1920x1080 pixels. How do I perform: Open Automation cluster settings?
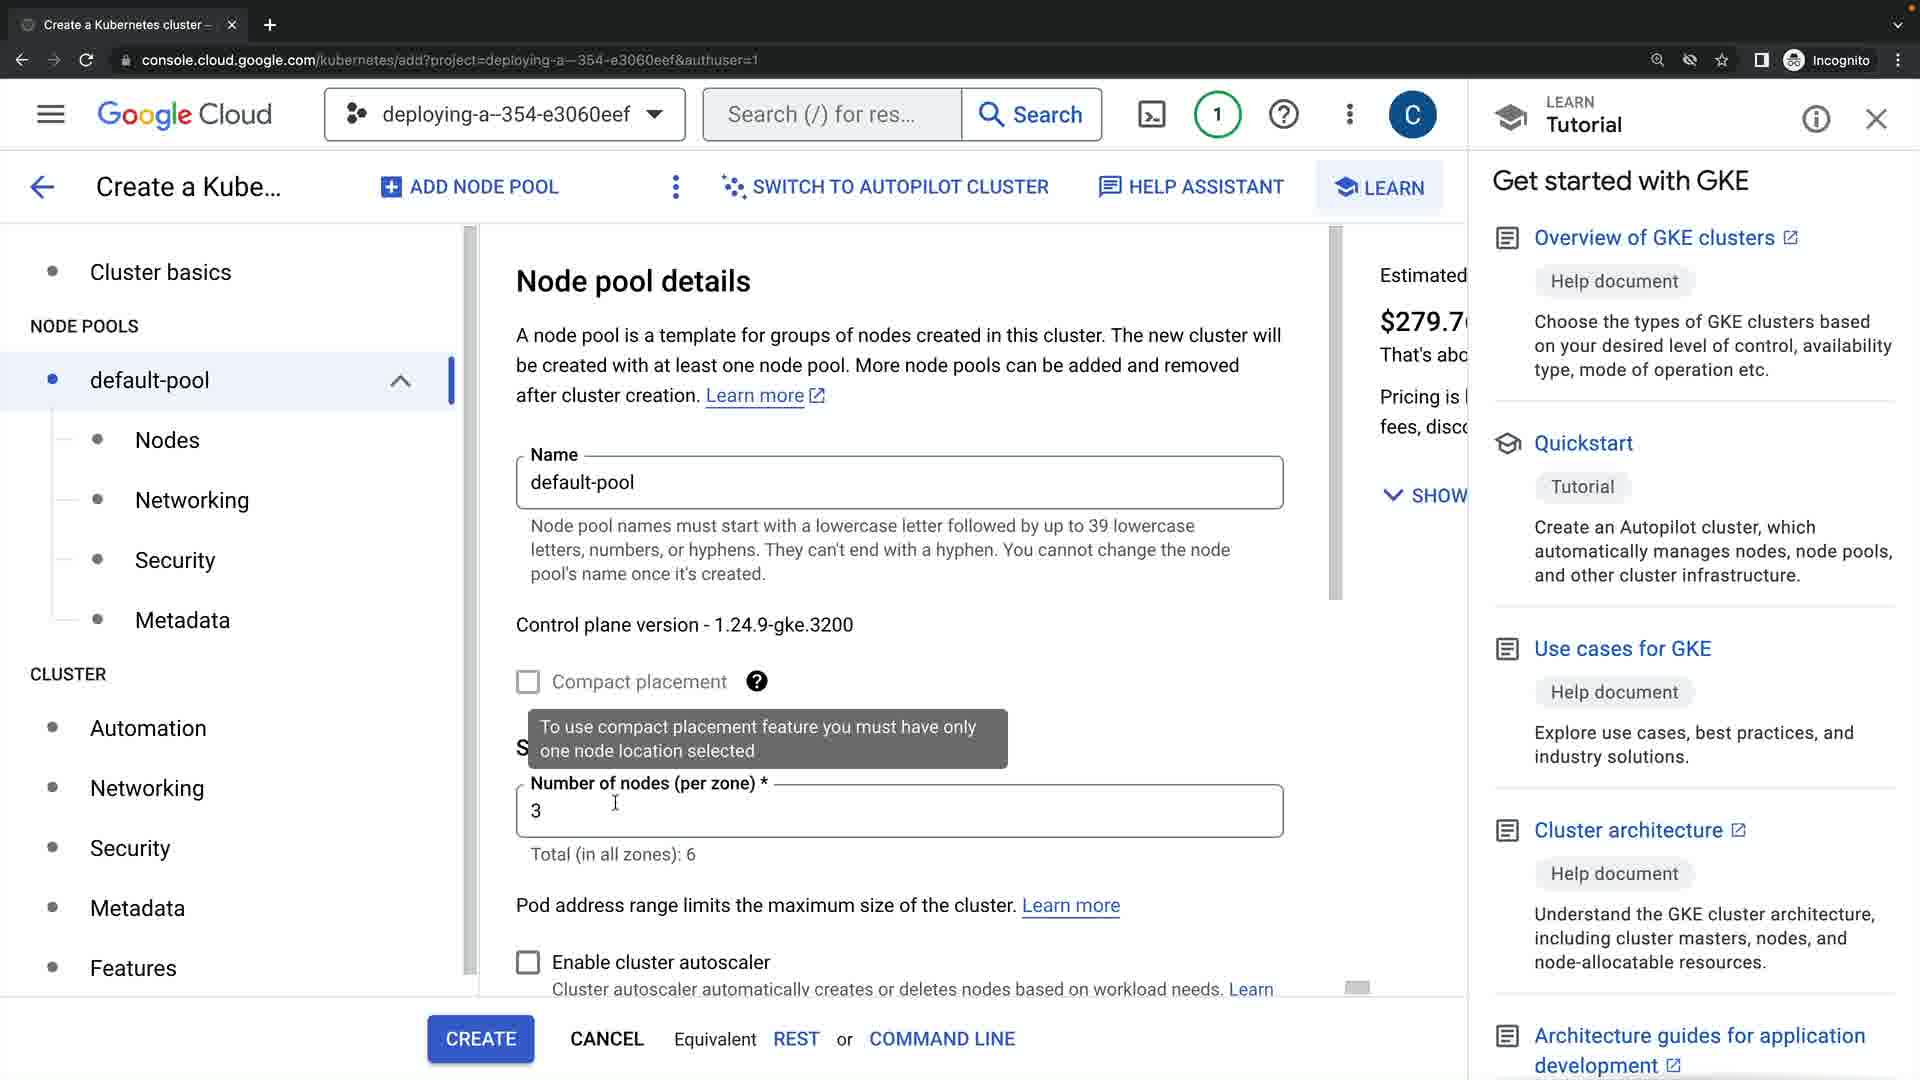(148, 728)
